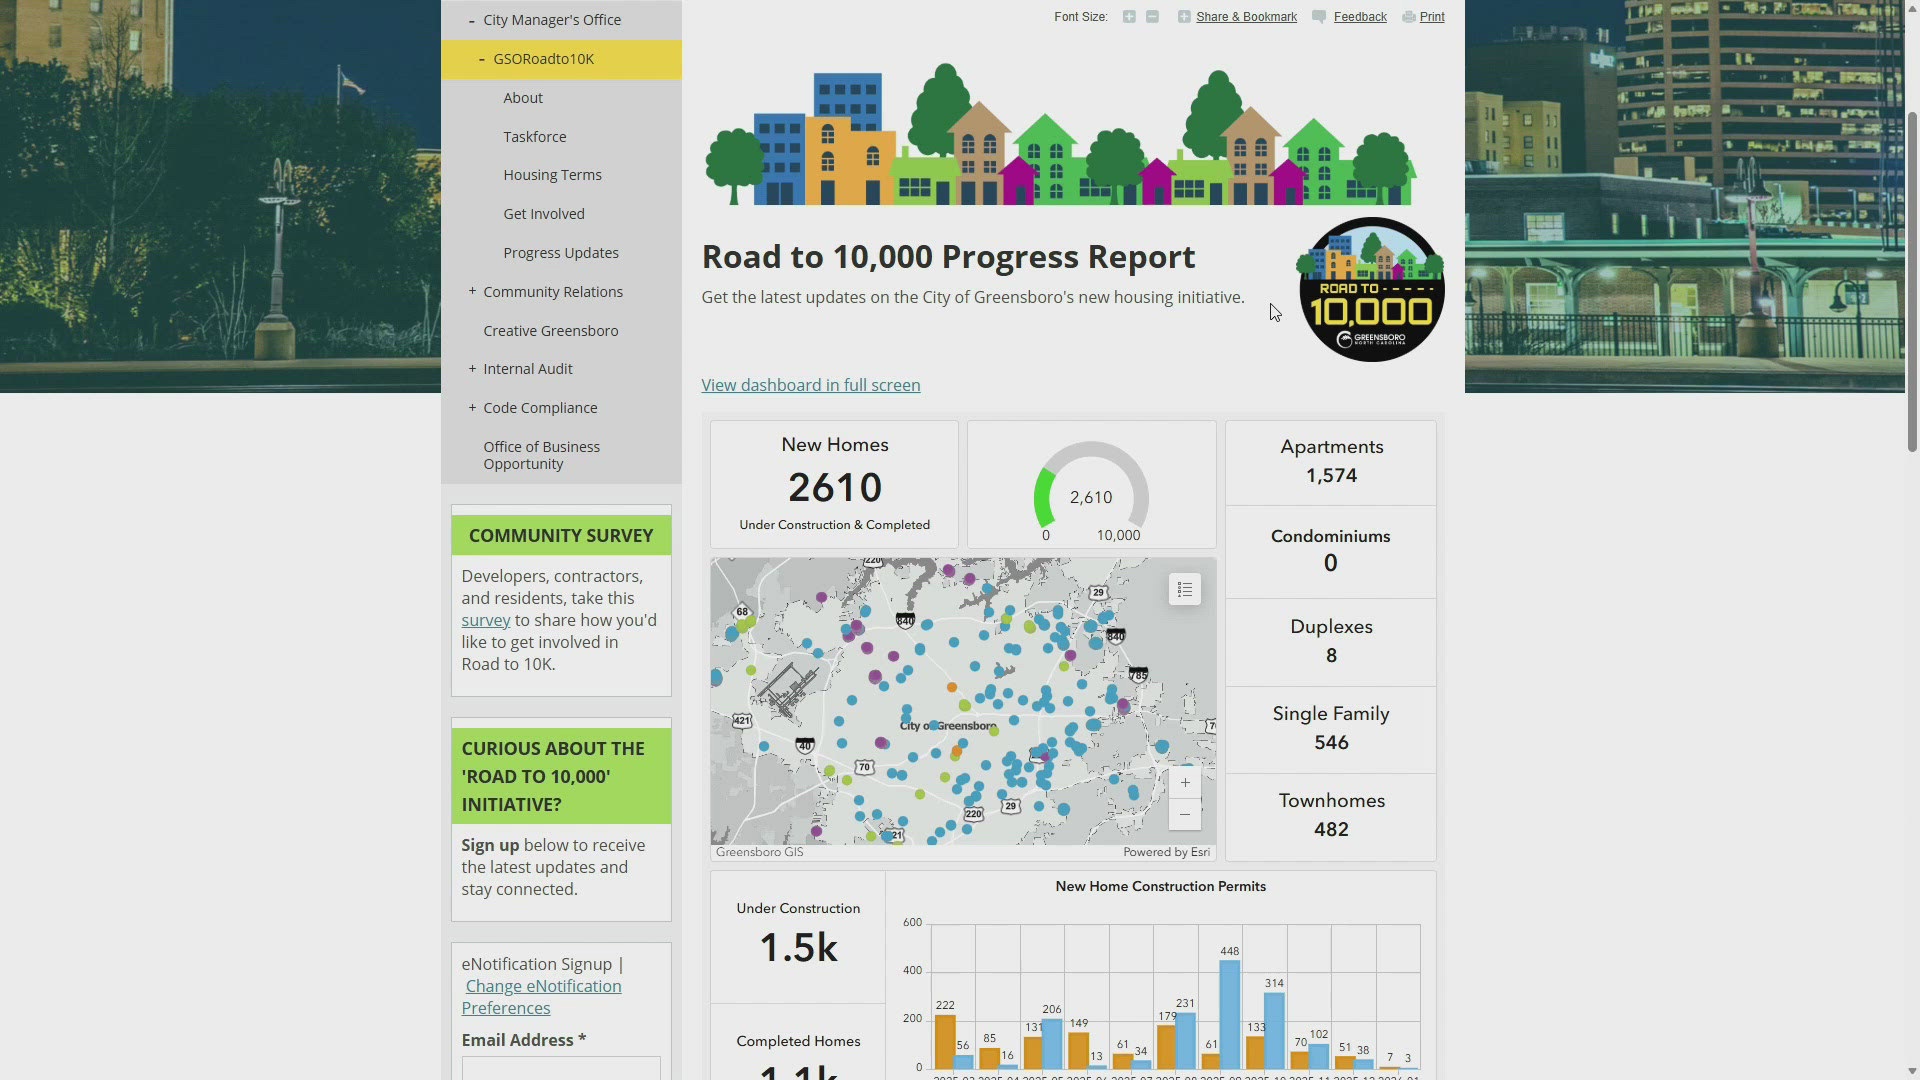
Task: Click the Share & Bookmark plus icon
Action: coord(1184,17)
